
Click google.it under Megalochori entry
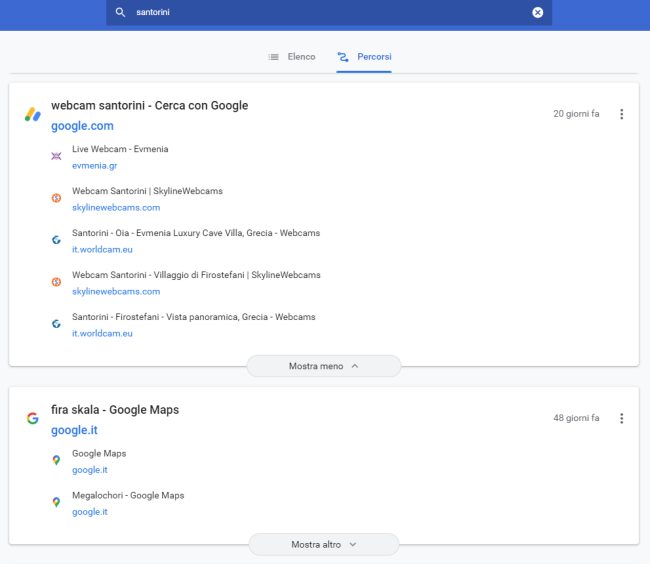coord(90,511)
